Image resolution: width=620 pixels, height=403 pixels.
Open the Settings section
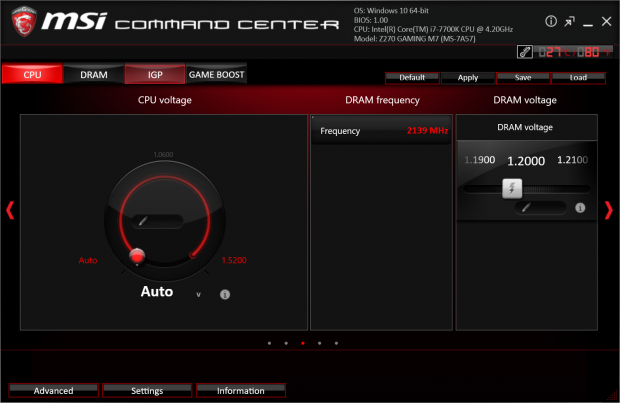pyautogui.click(x=147, y=390)
